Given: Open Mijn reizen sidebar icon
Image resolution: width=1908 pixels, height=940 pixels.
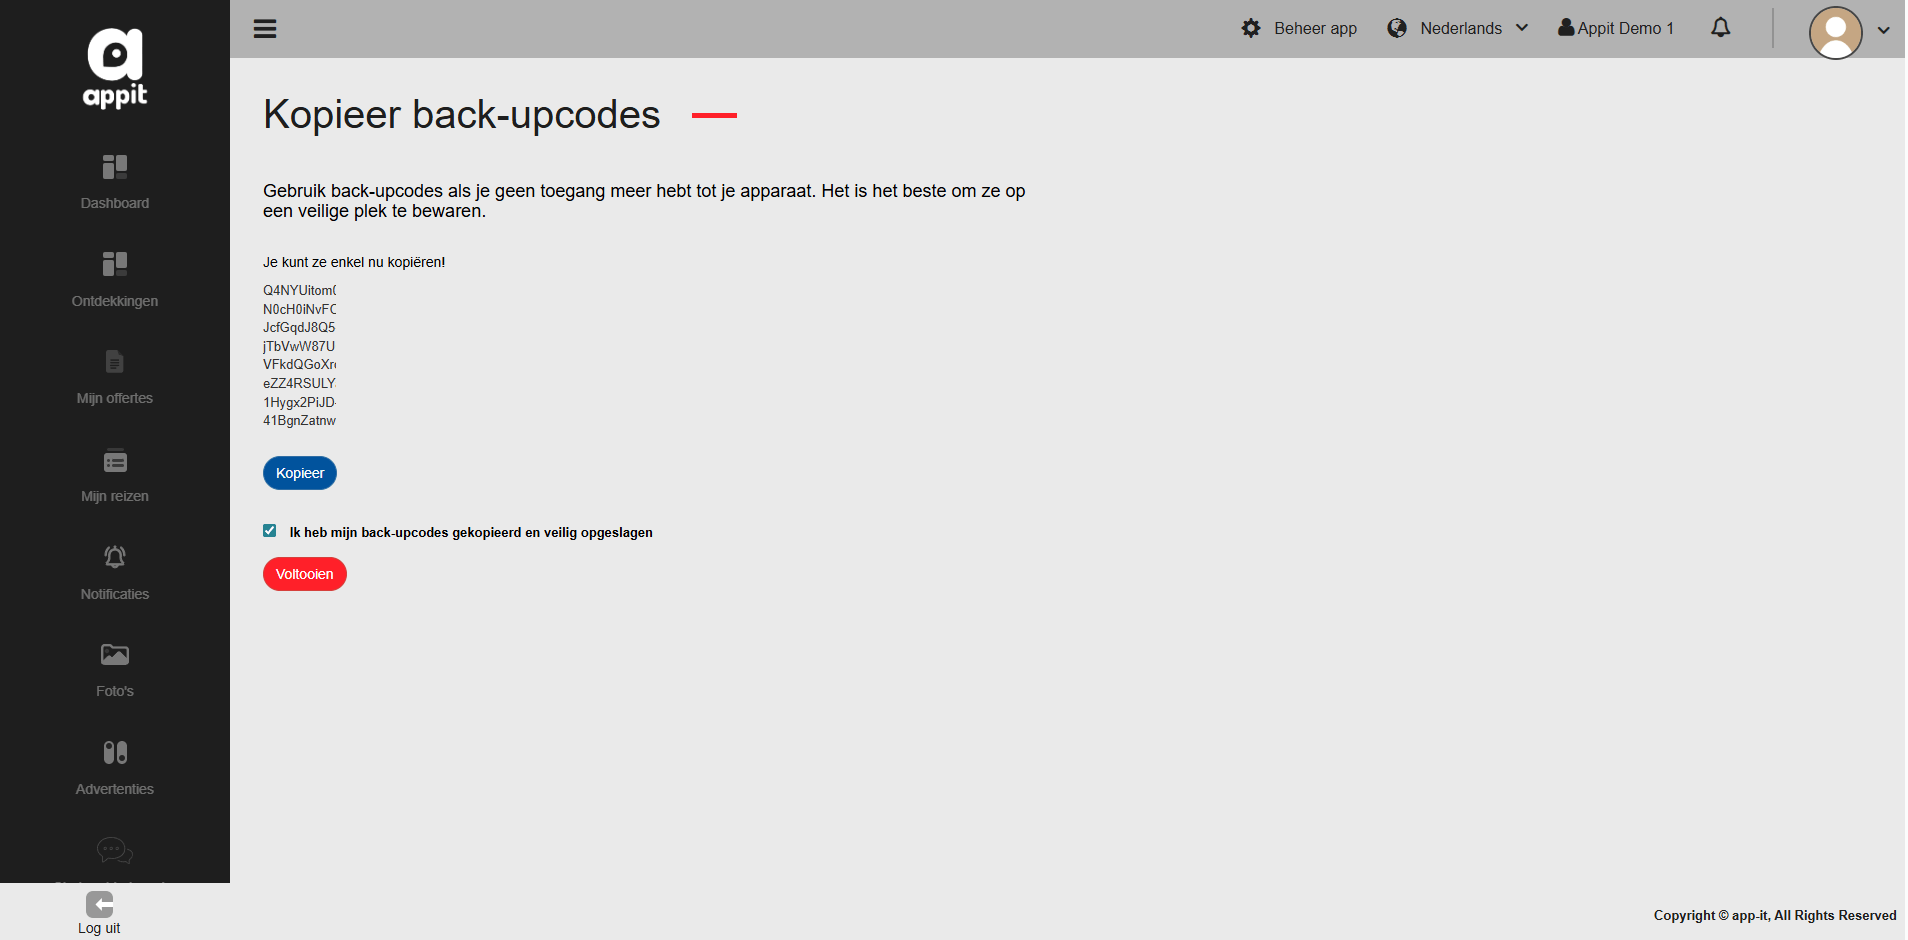Looking at the screenshot, I should pyautogui.click(x=115, y=461).
